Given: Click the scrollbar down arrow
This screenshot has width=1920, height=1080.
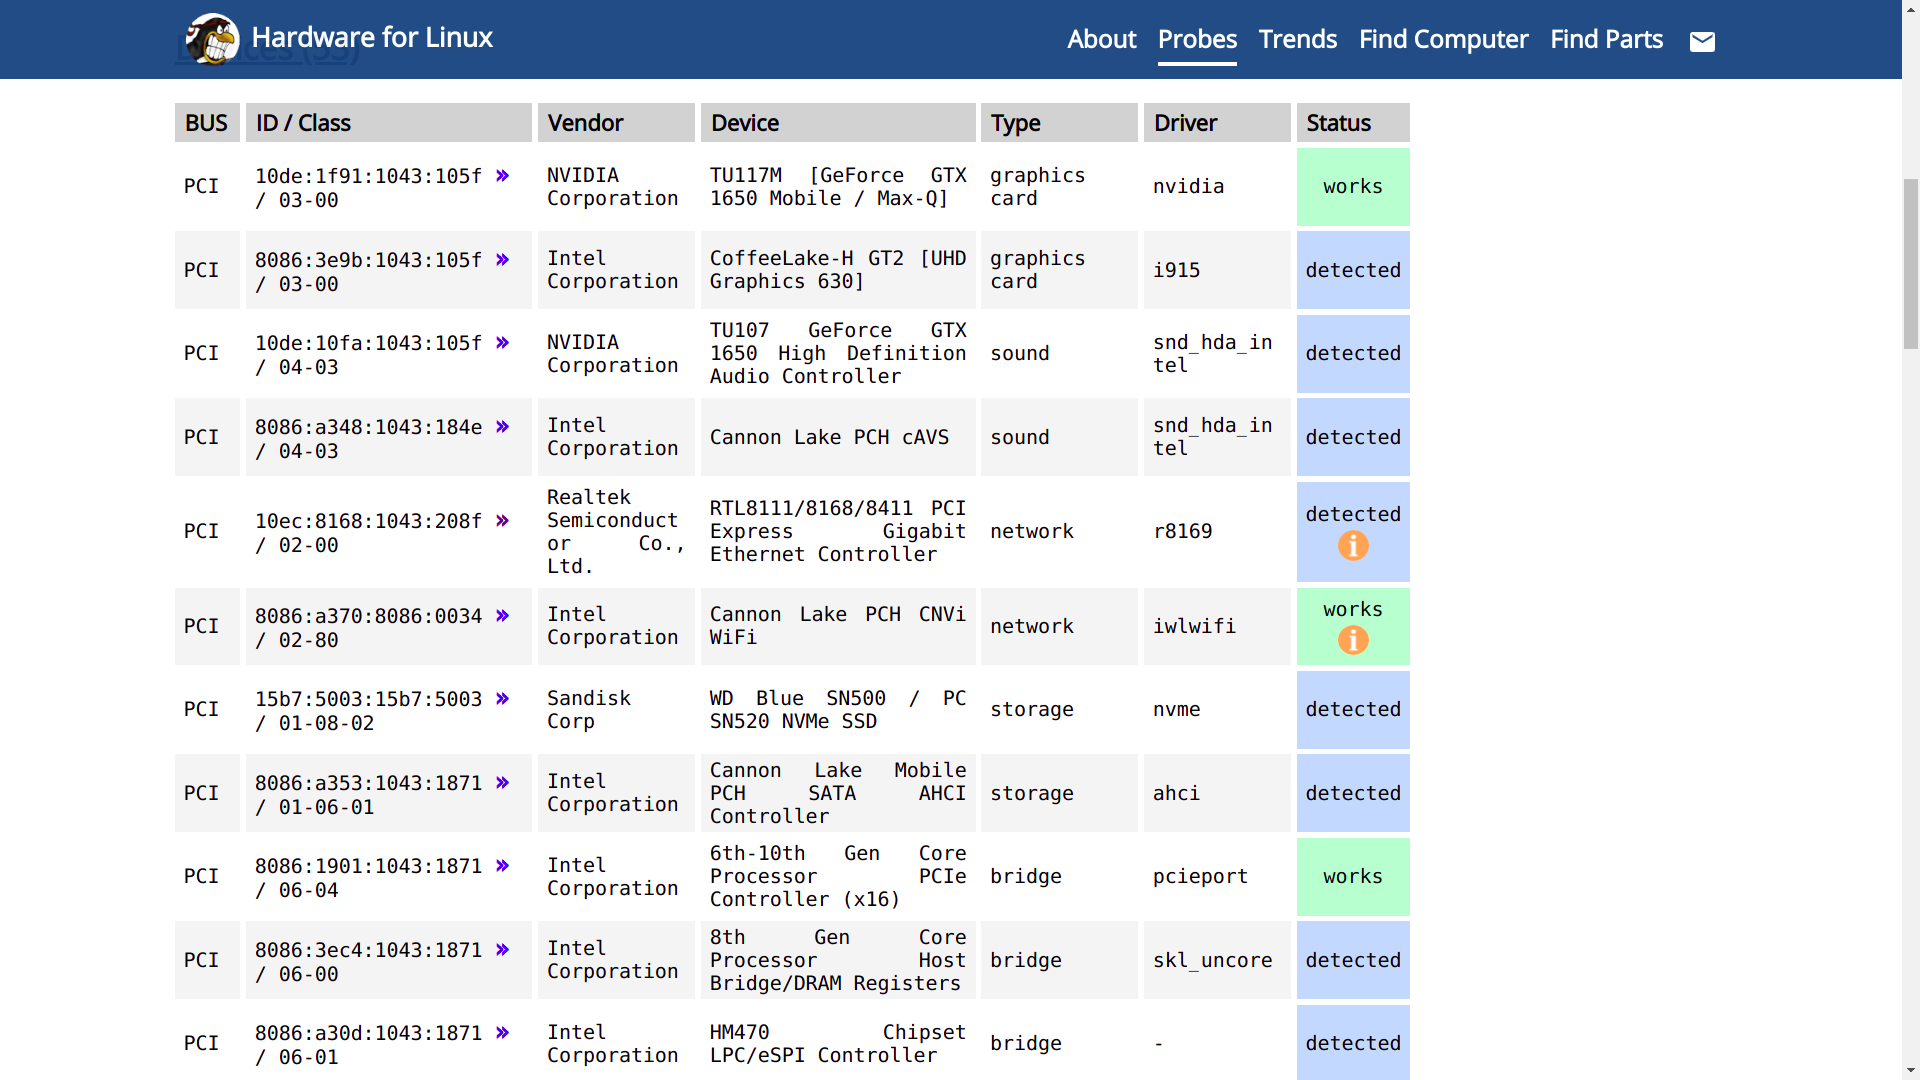Looking at the screenshot, I should pyautogui.click(x=1911, y=1071).
